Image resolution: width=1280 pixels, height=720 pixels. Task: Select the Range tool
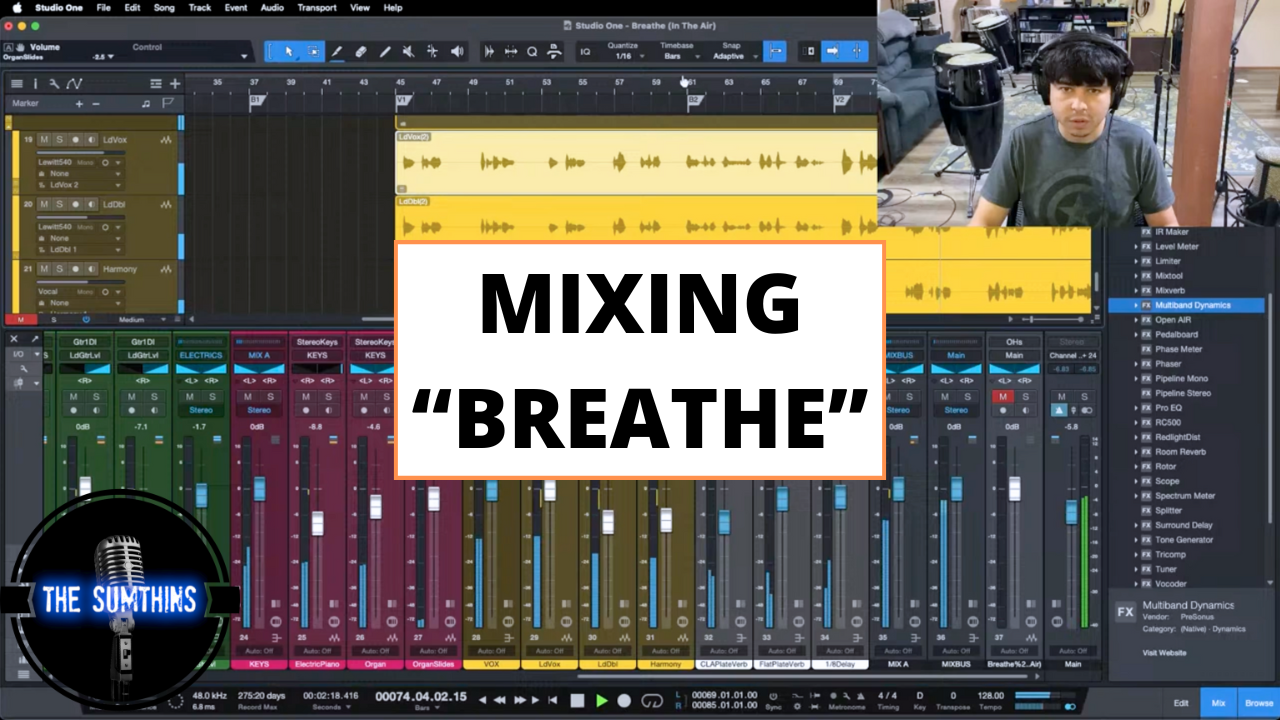[313, 51]
